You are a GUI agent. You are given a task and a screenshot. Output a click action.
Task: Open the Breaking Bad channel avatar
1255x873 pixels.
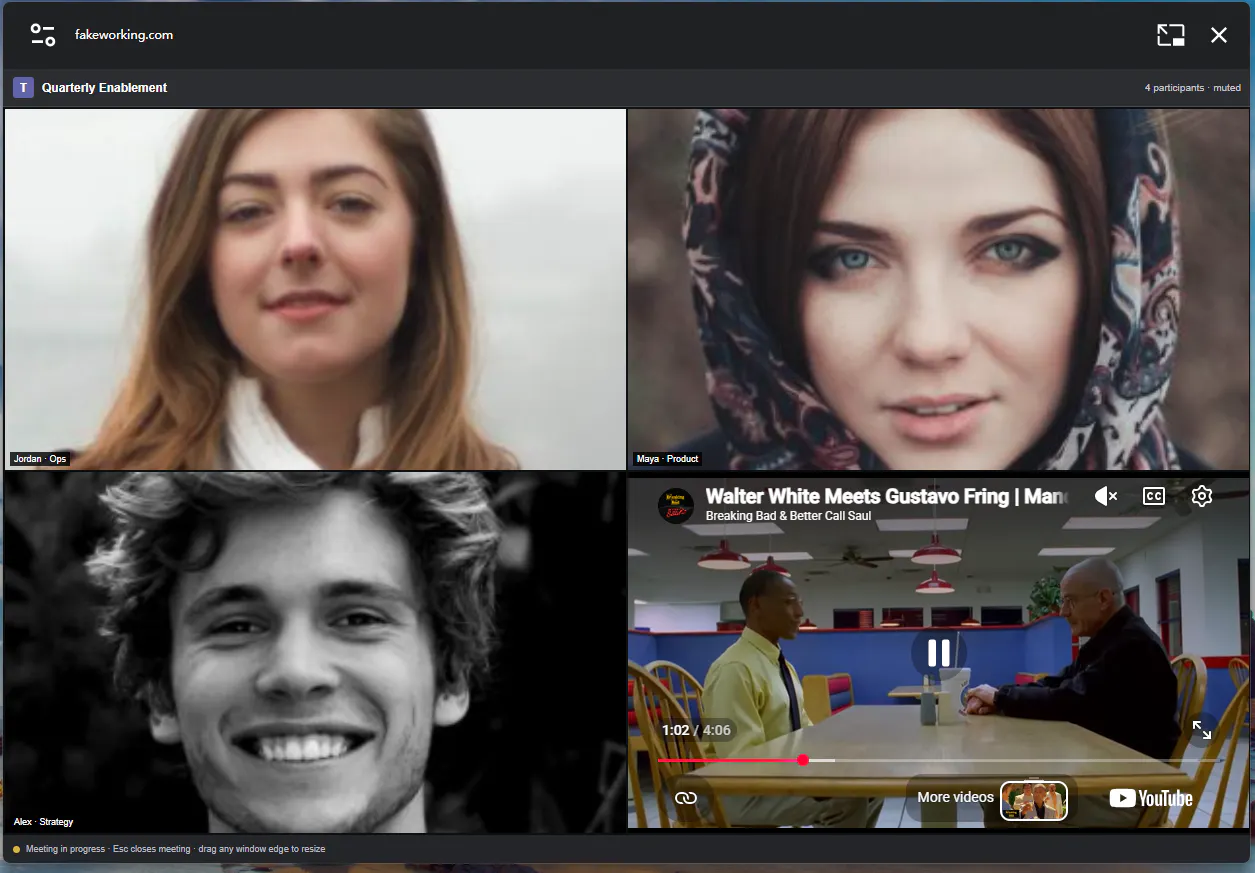[x=676, y=505]
